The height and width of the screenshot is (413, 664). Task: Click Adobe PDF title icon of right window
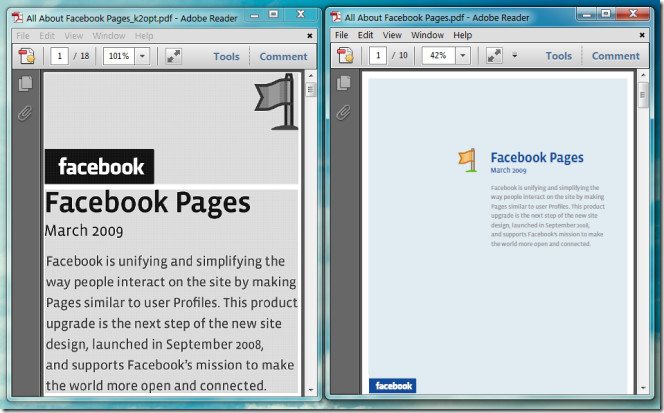[x=336, y=17]
